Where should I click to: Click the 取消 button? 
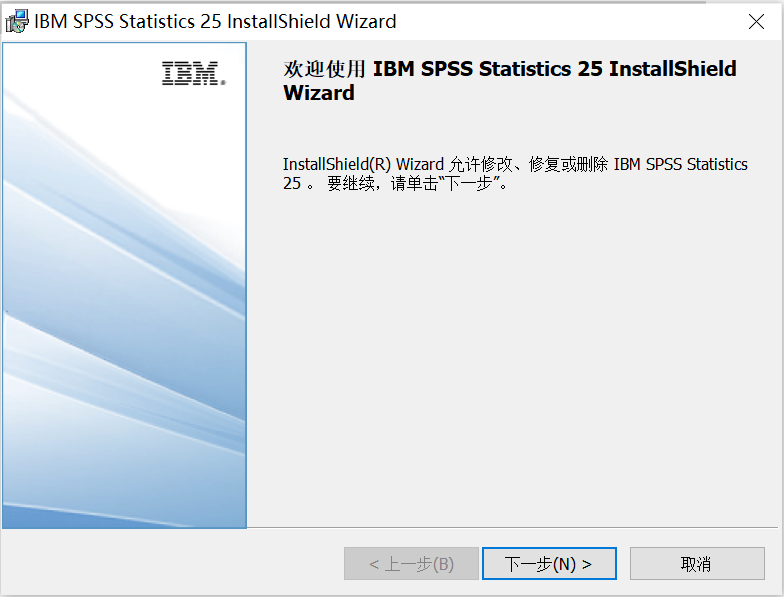[x=697, y=564]
